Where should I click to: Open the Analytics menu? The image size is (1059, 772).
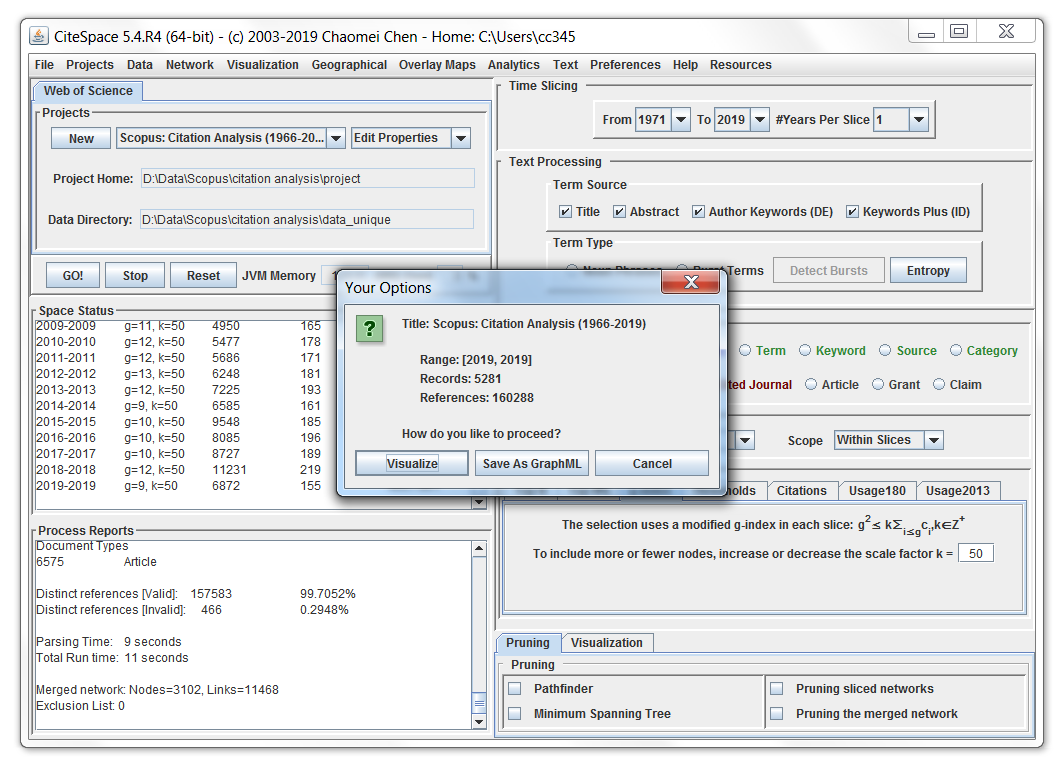(514, 65)
